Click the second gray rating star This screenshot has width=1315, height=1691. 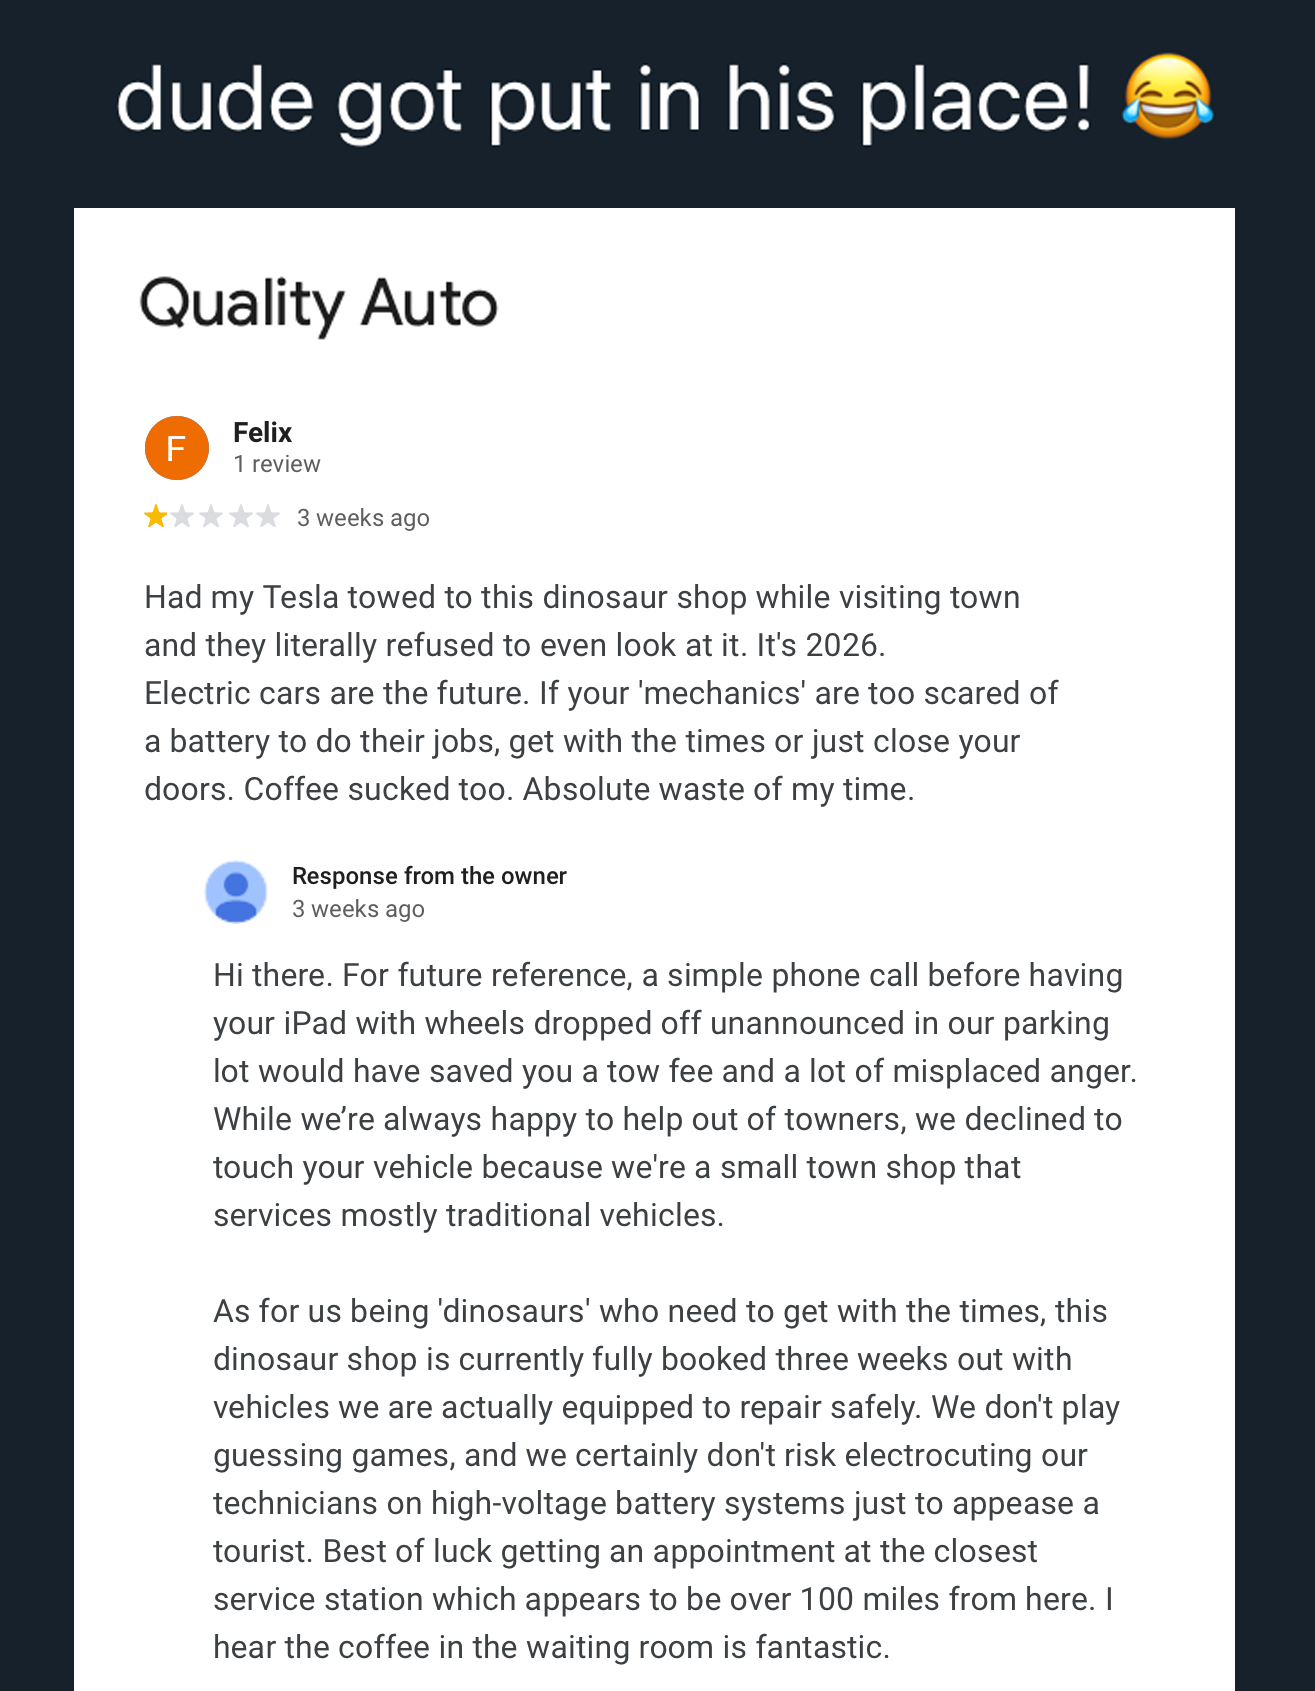(x=183, y=517)
